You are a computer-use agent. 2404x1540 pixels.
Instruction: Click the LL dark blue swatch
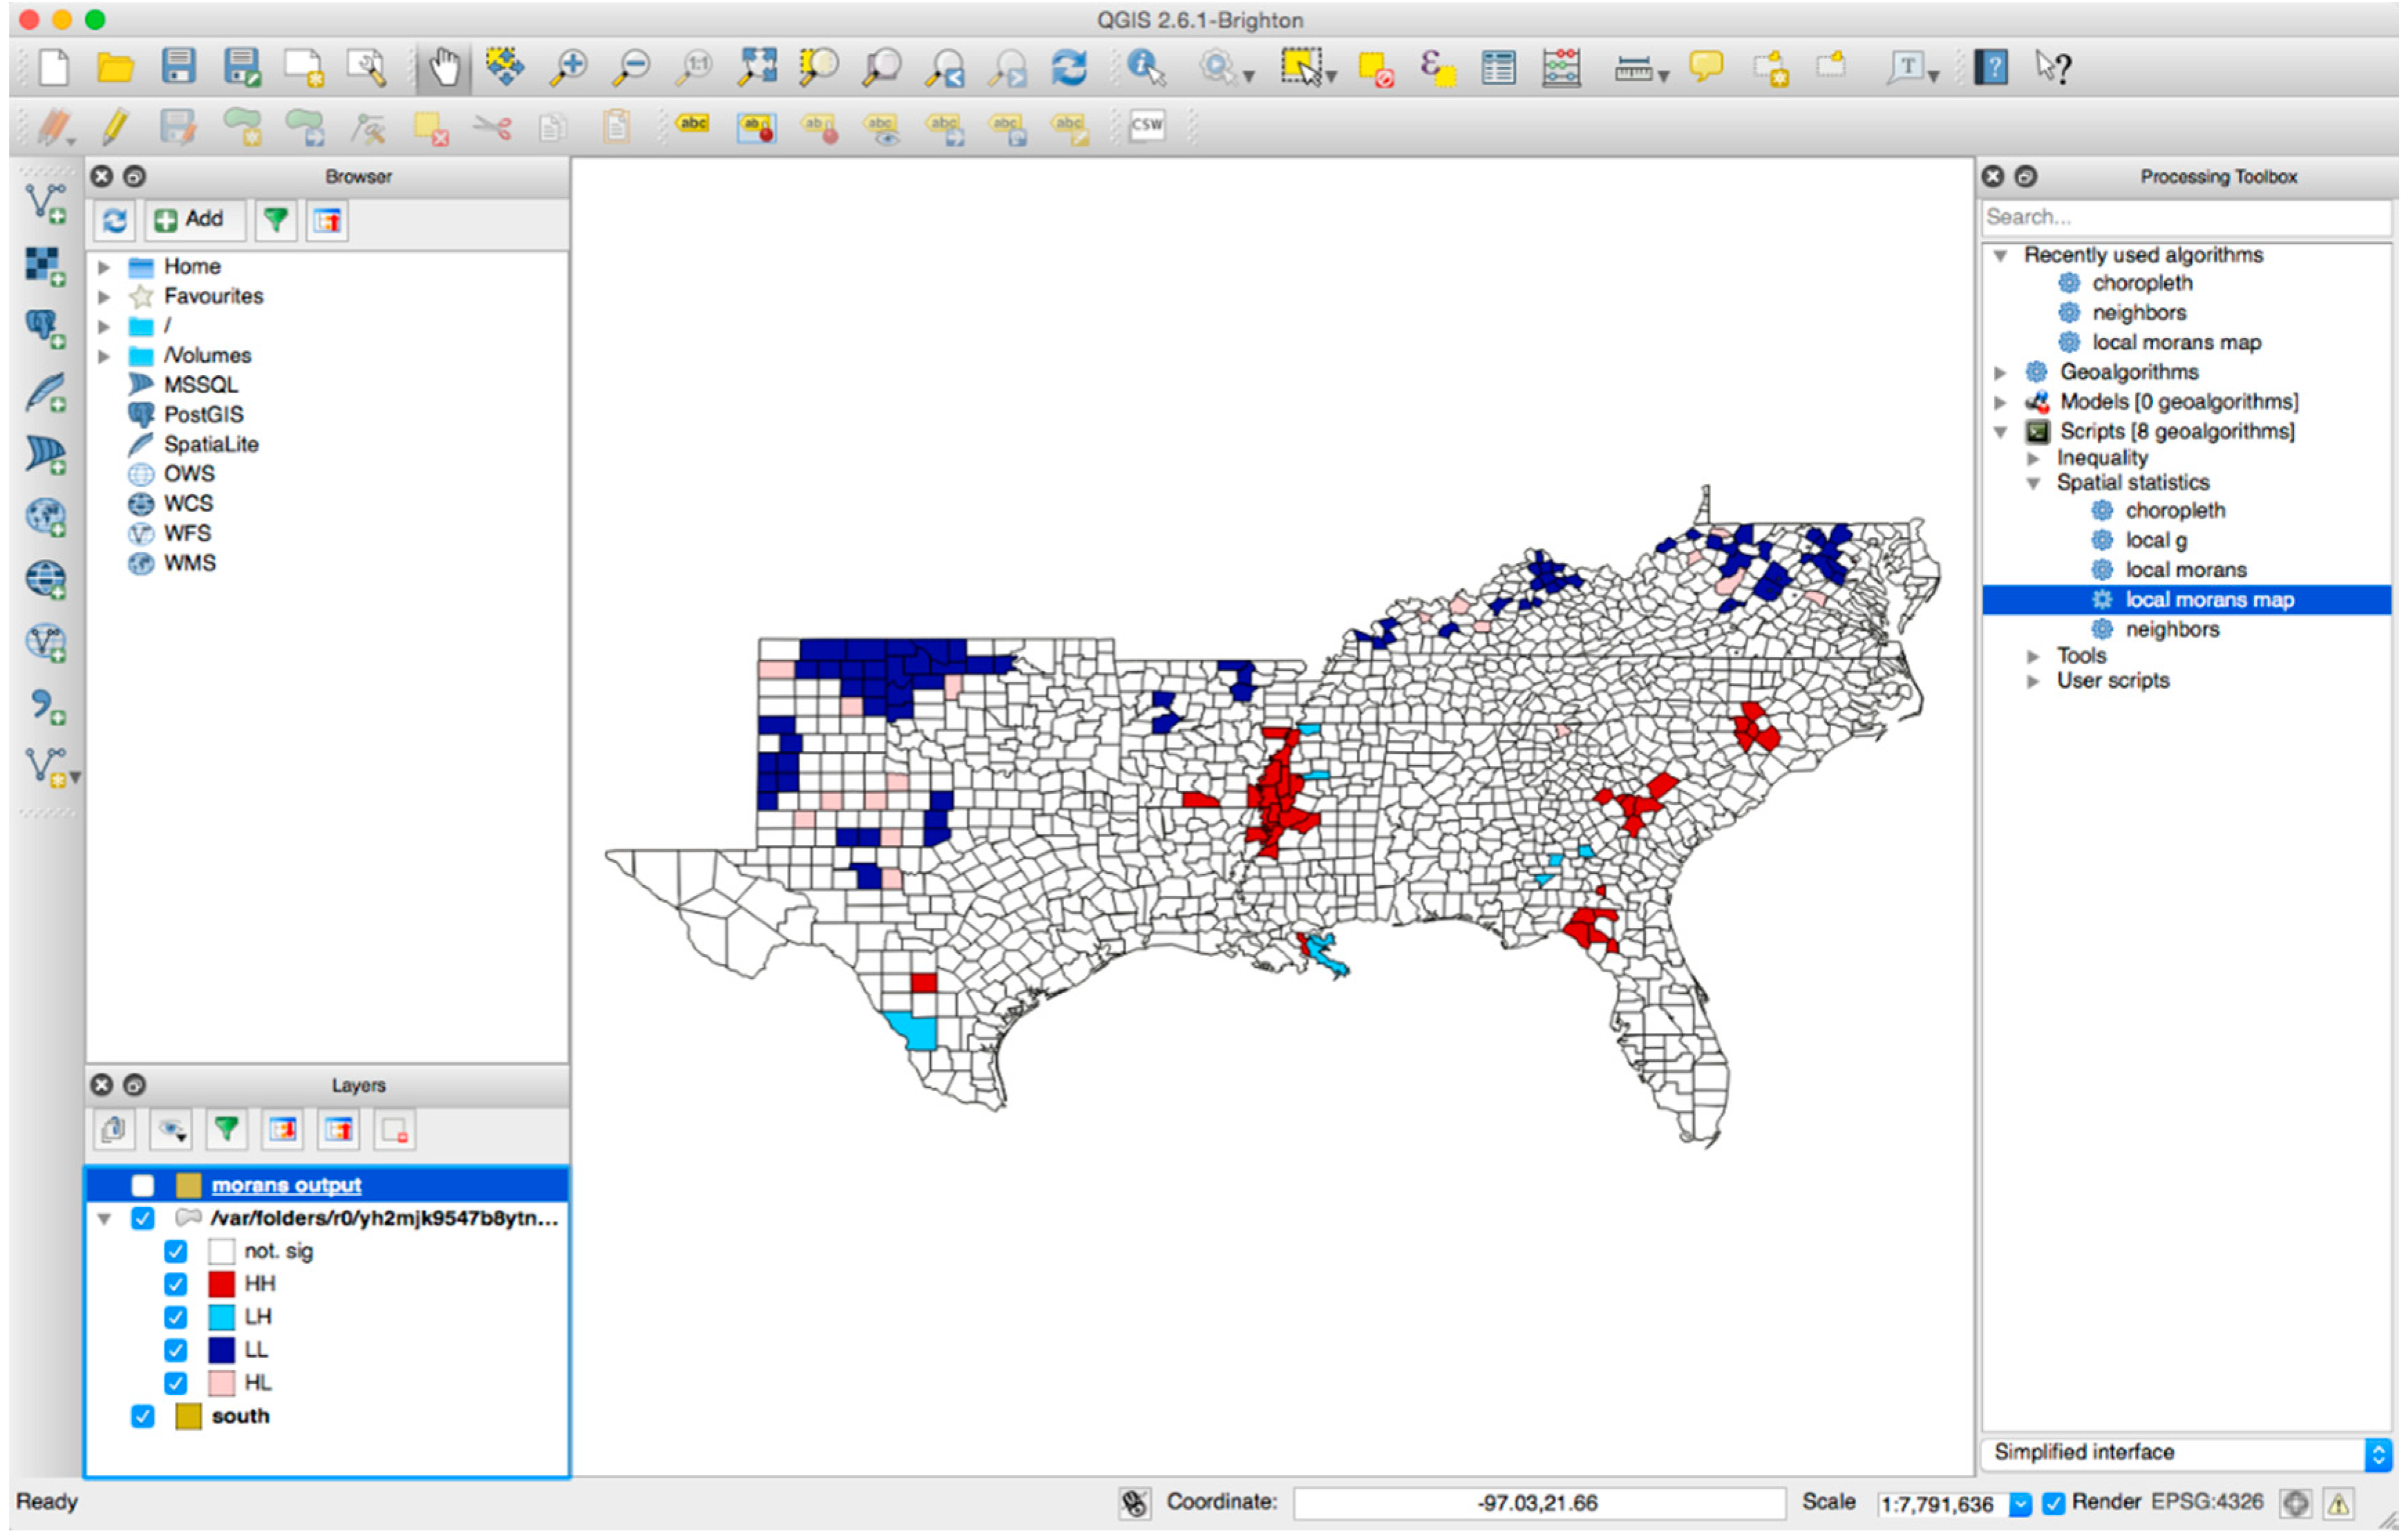click(221, 1350)
